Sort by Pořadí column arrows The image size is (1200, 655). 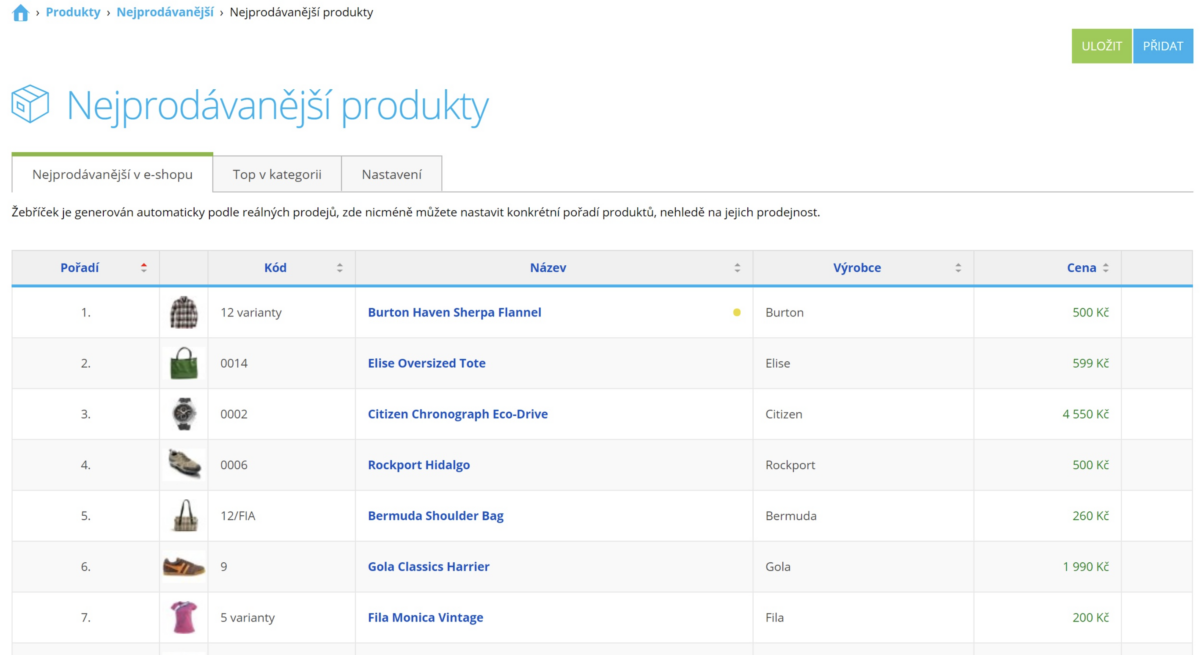click(144, 268)
